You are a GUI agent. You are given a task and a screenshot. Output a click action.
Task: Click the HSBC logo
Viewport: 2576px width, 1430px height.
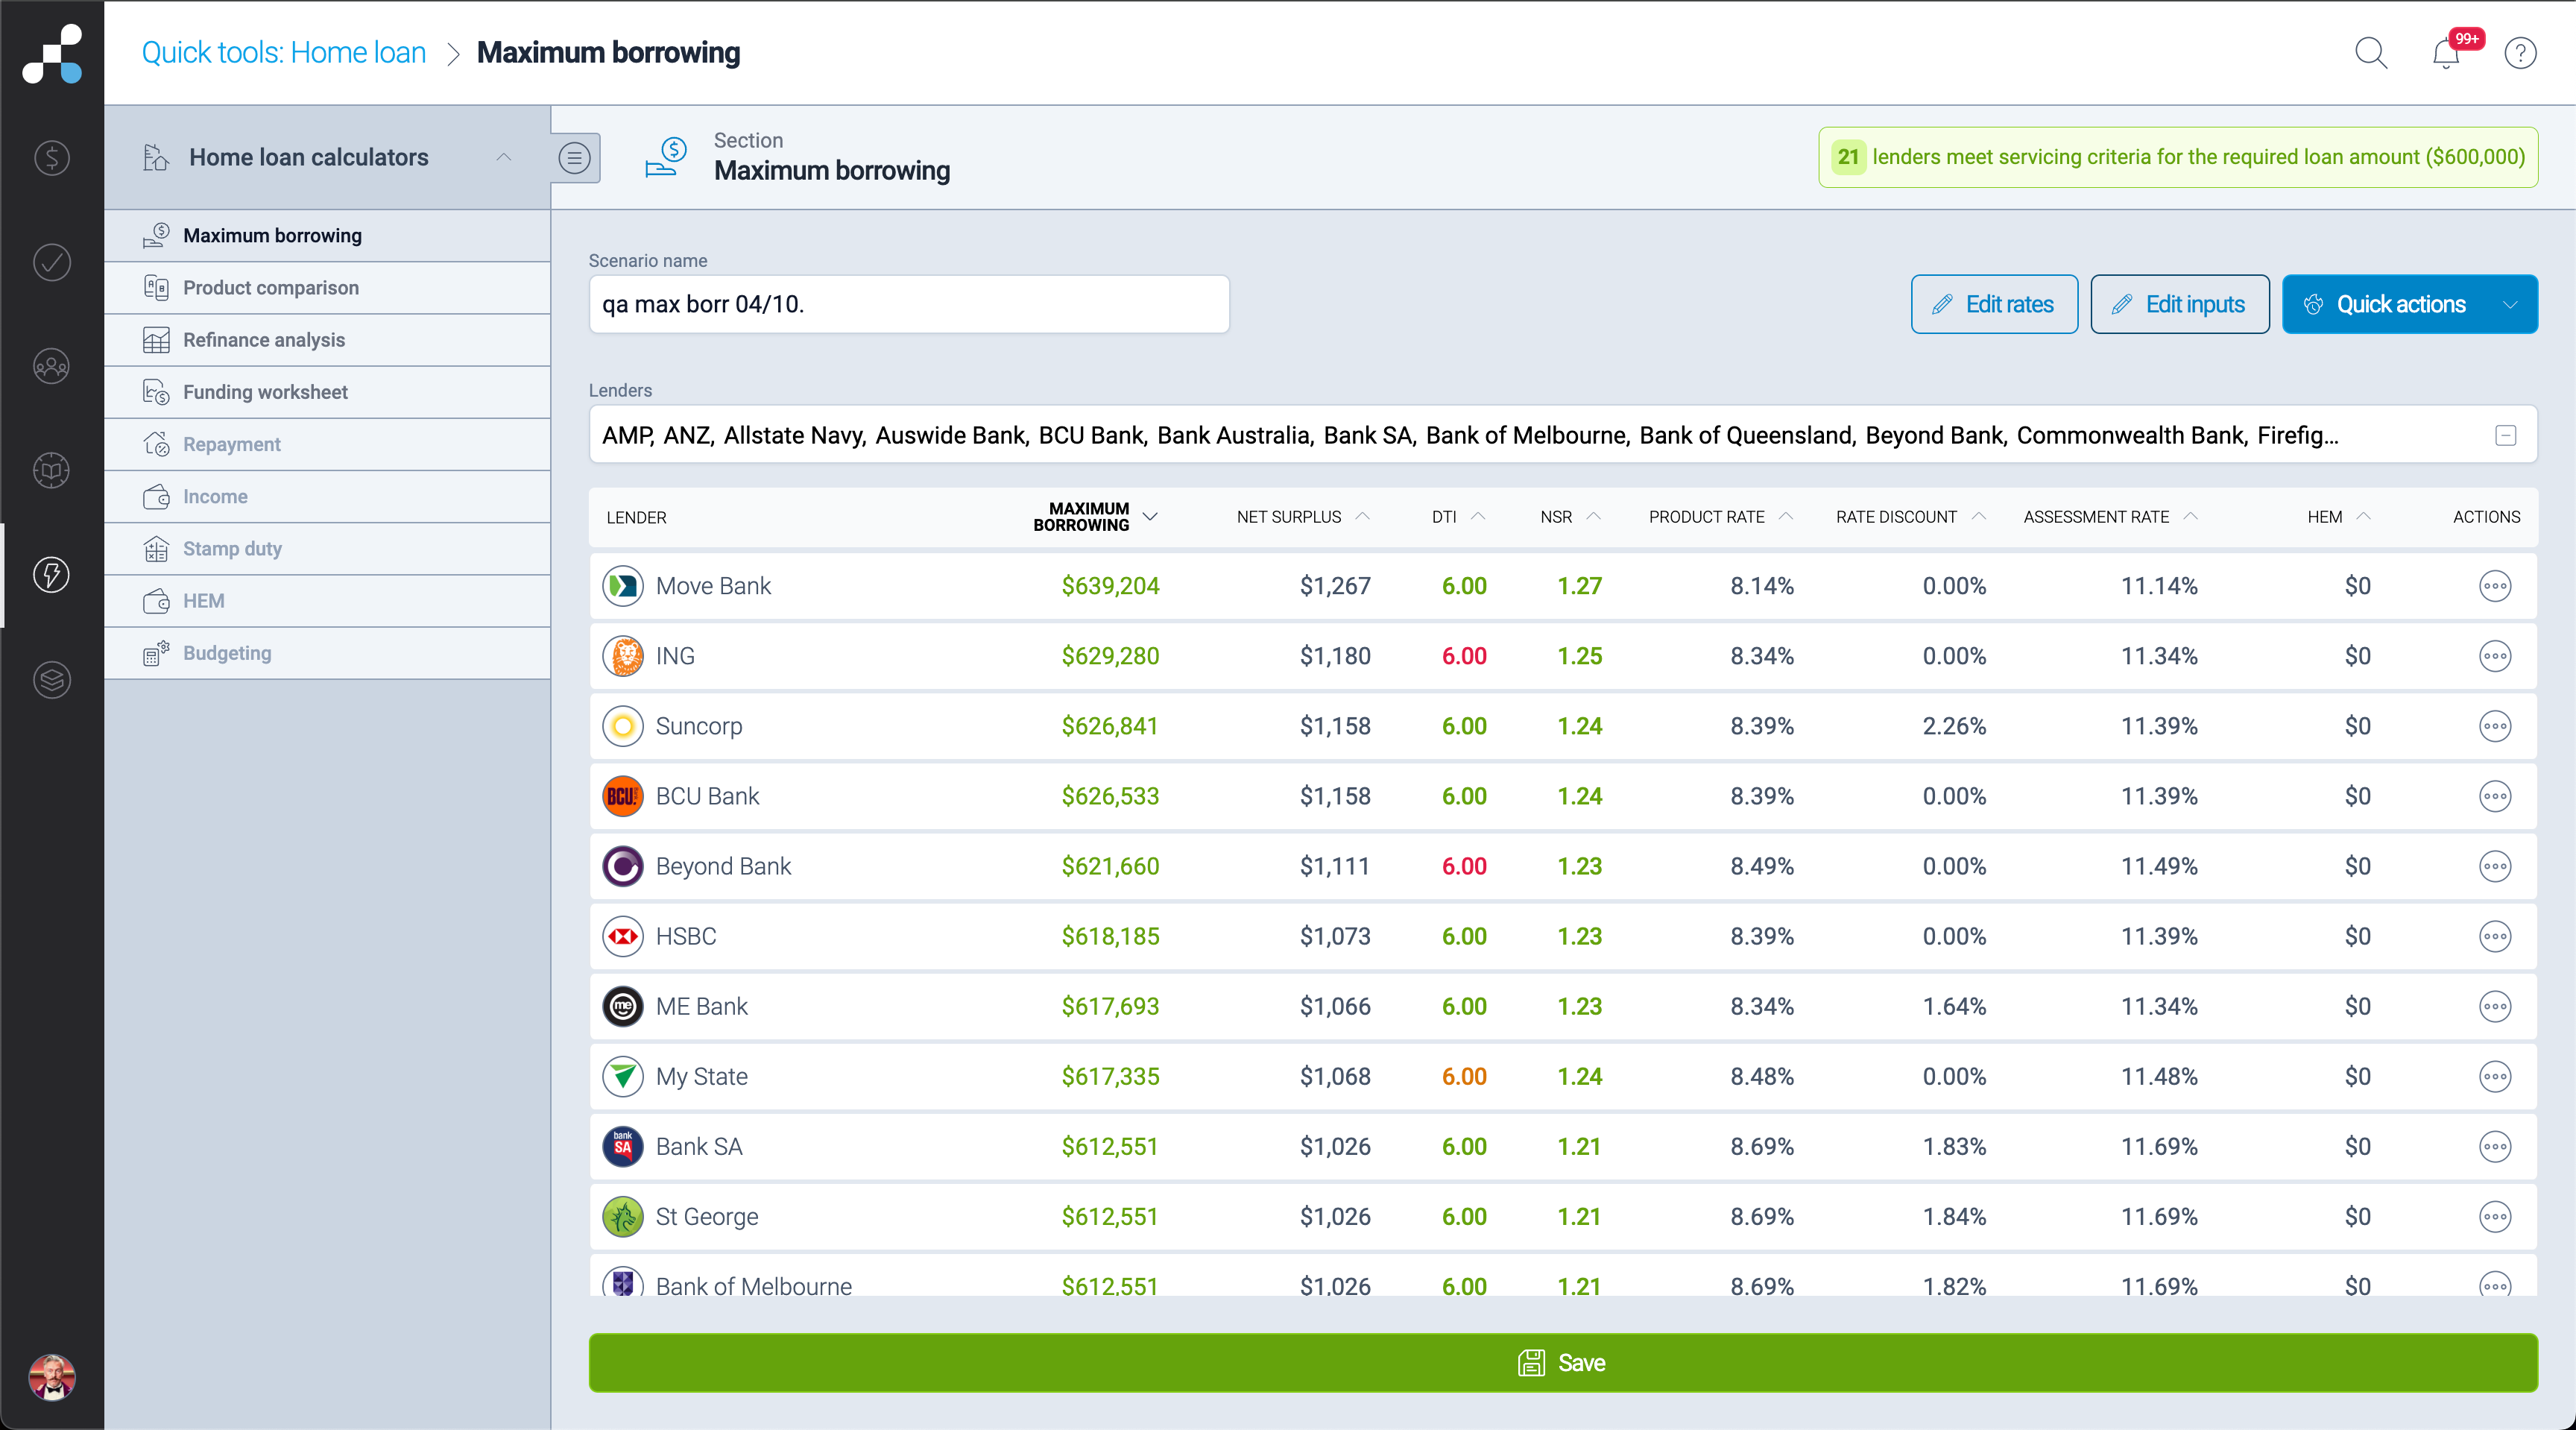point(623,936)
